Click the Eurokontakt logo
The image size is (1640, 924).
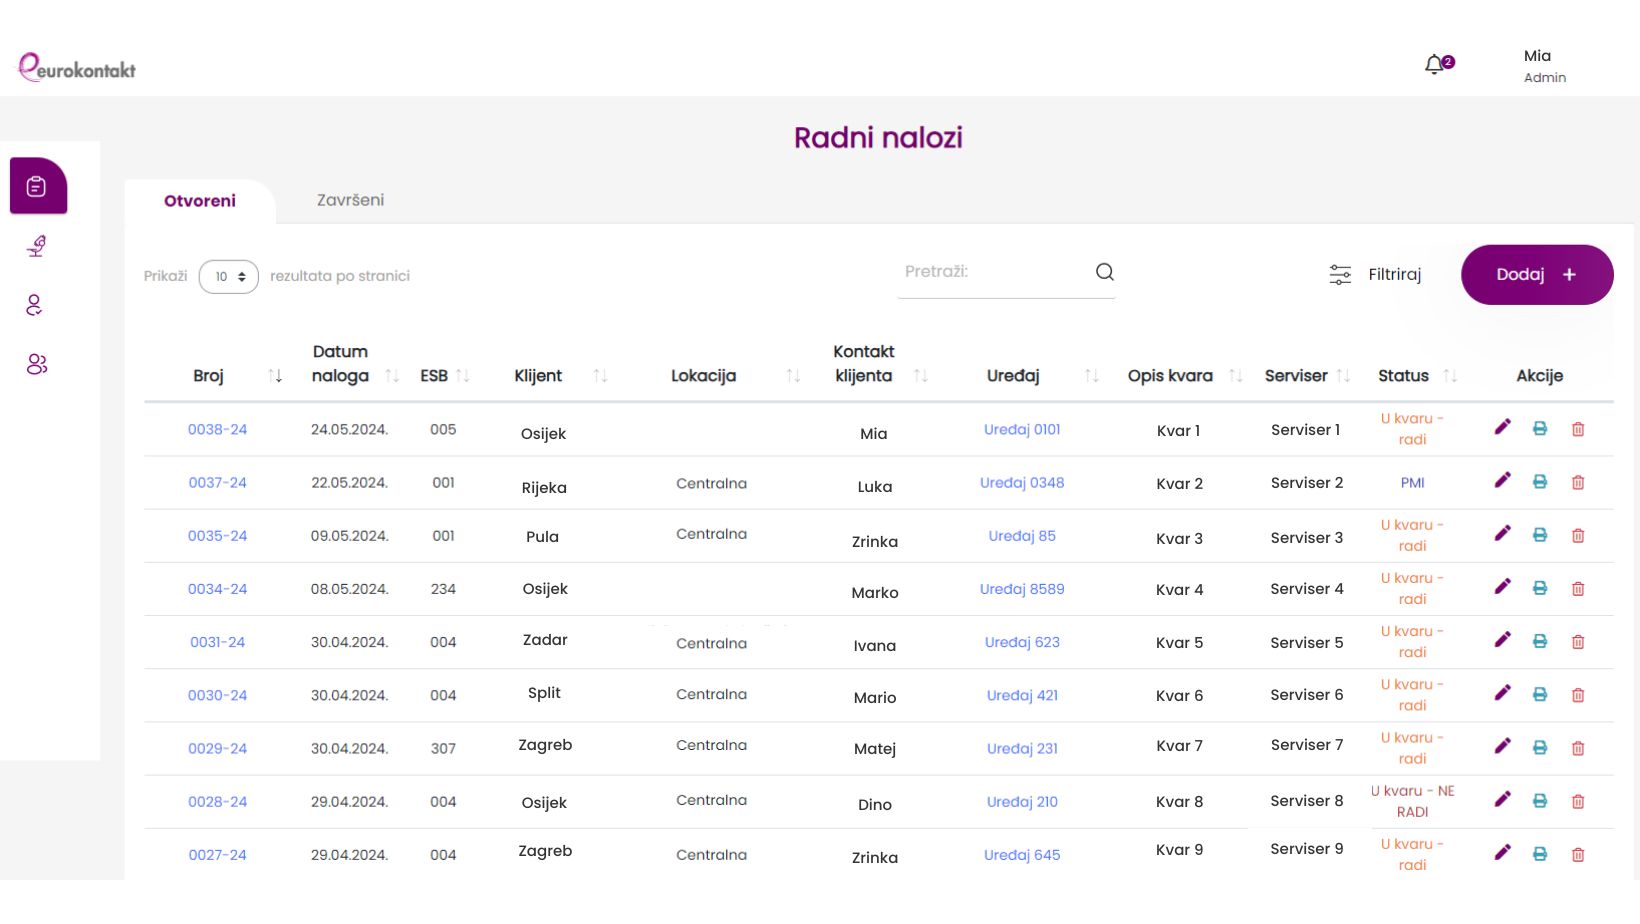click(x=77, y=67)
